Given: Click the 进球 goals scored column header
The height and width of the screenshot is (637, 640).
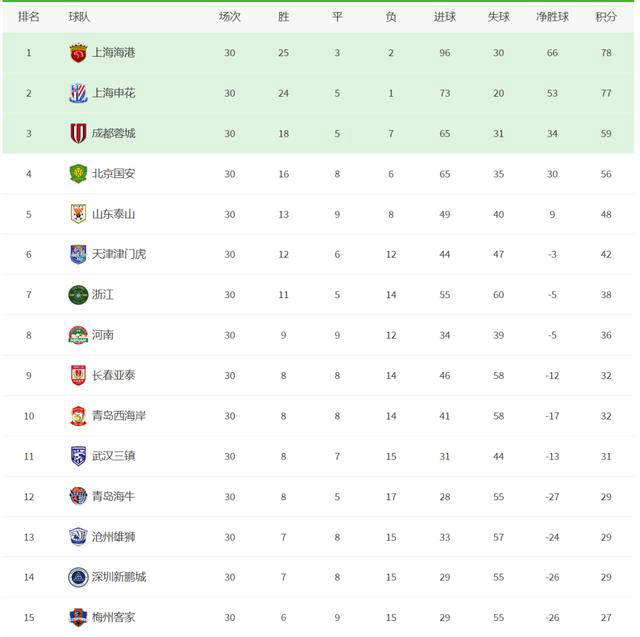Looking at the screenshot, I should 444,17.
